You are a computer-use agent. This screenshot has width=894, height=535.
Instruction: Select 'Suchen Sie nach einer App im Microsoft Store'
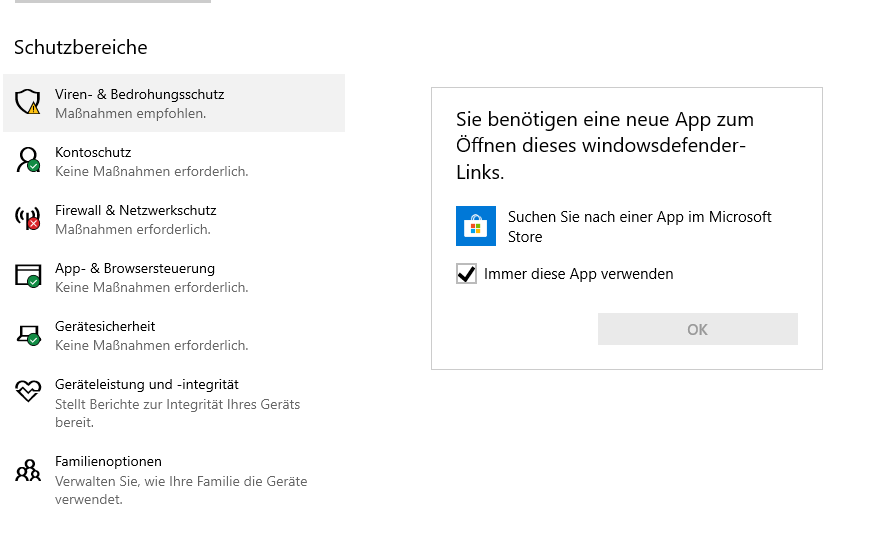point(640,226)
